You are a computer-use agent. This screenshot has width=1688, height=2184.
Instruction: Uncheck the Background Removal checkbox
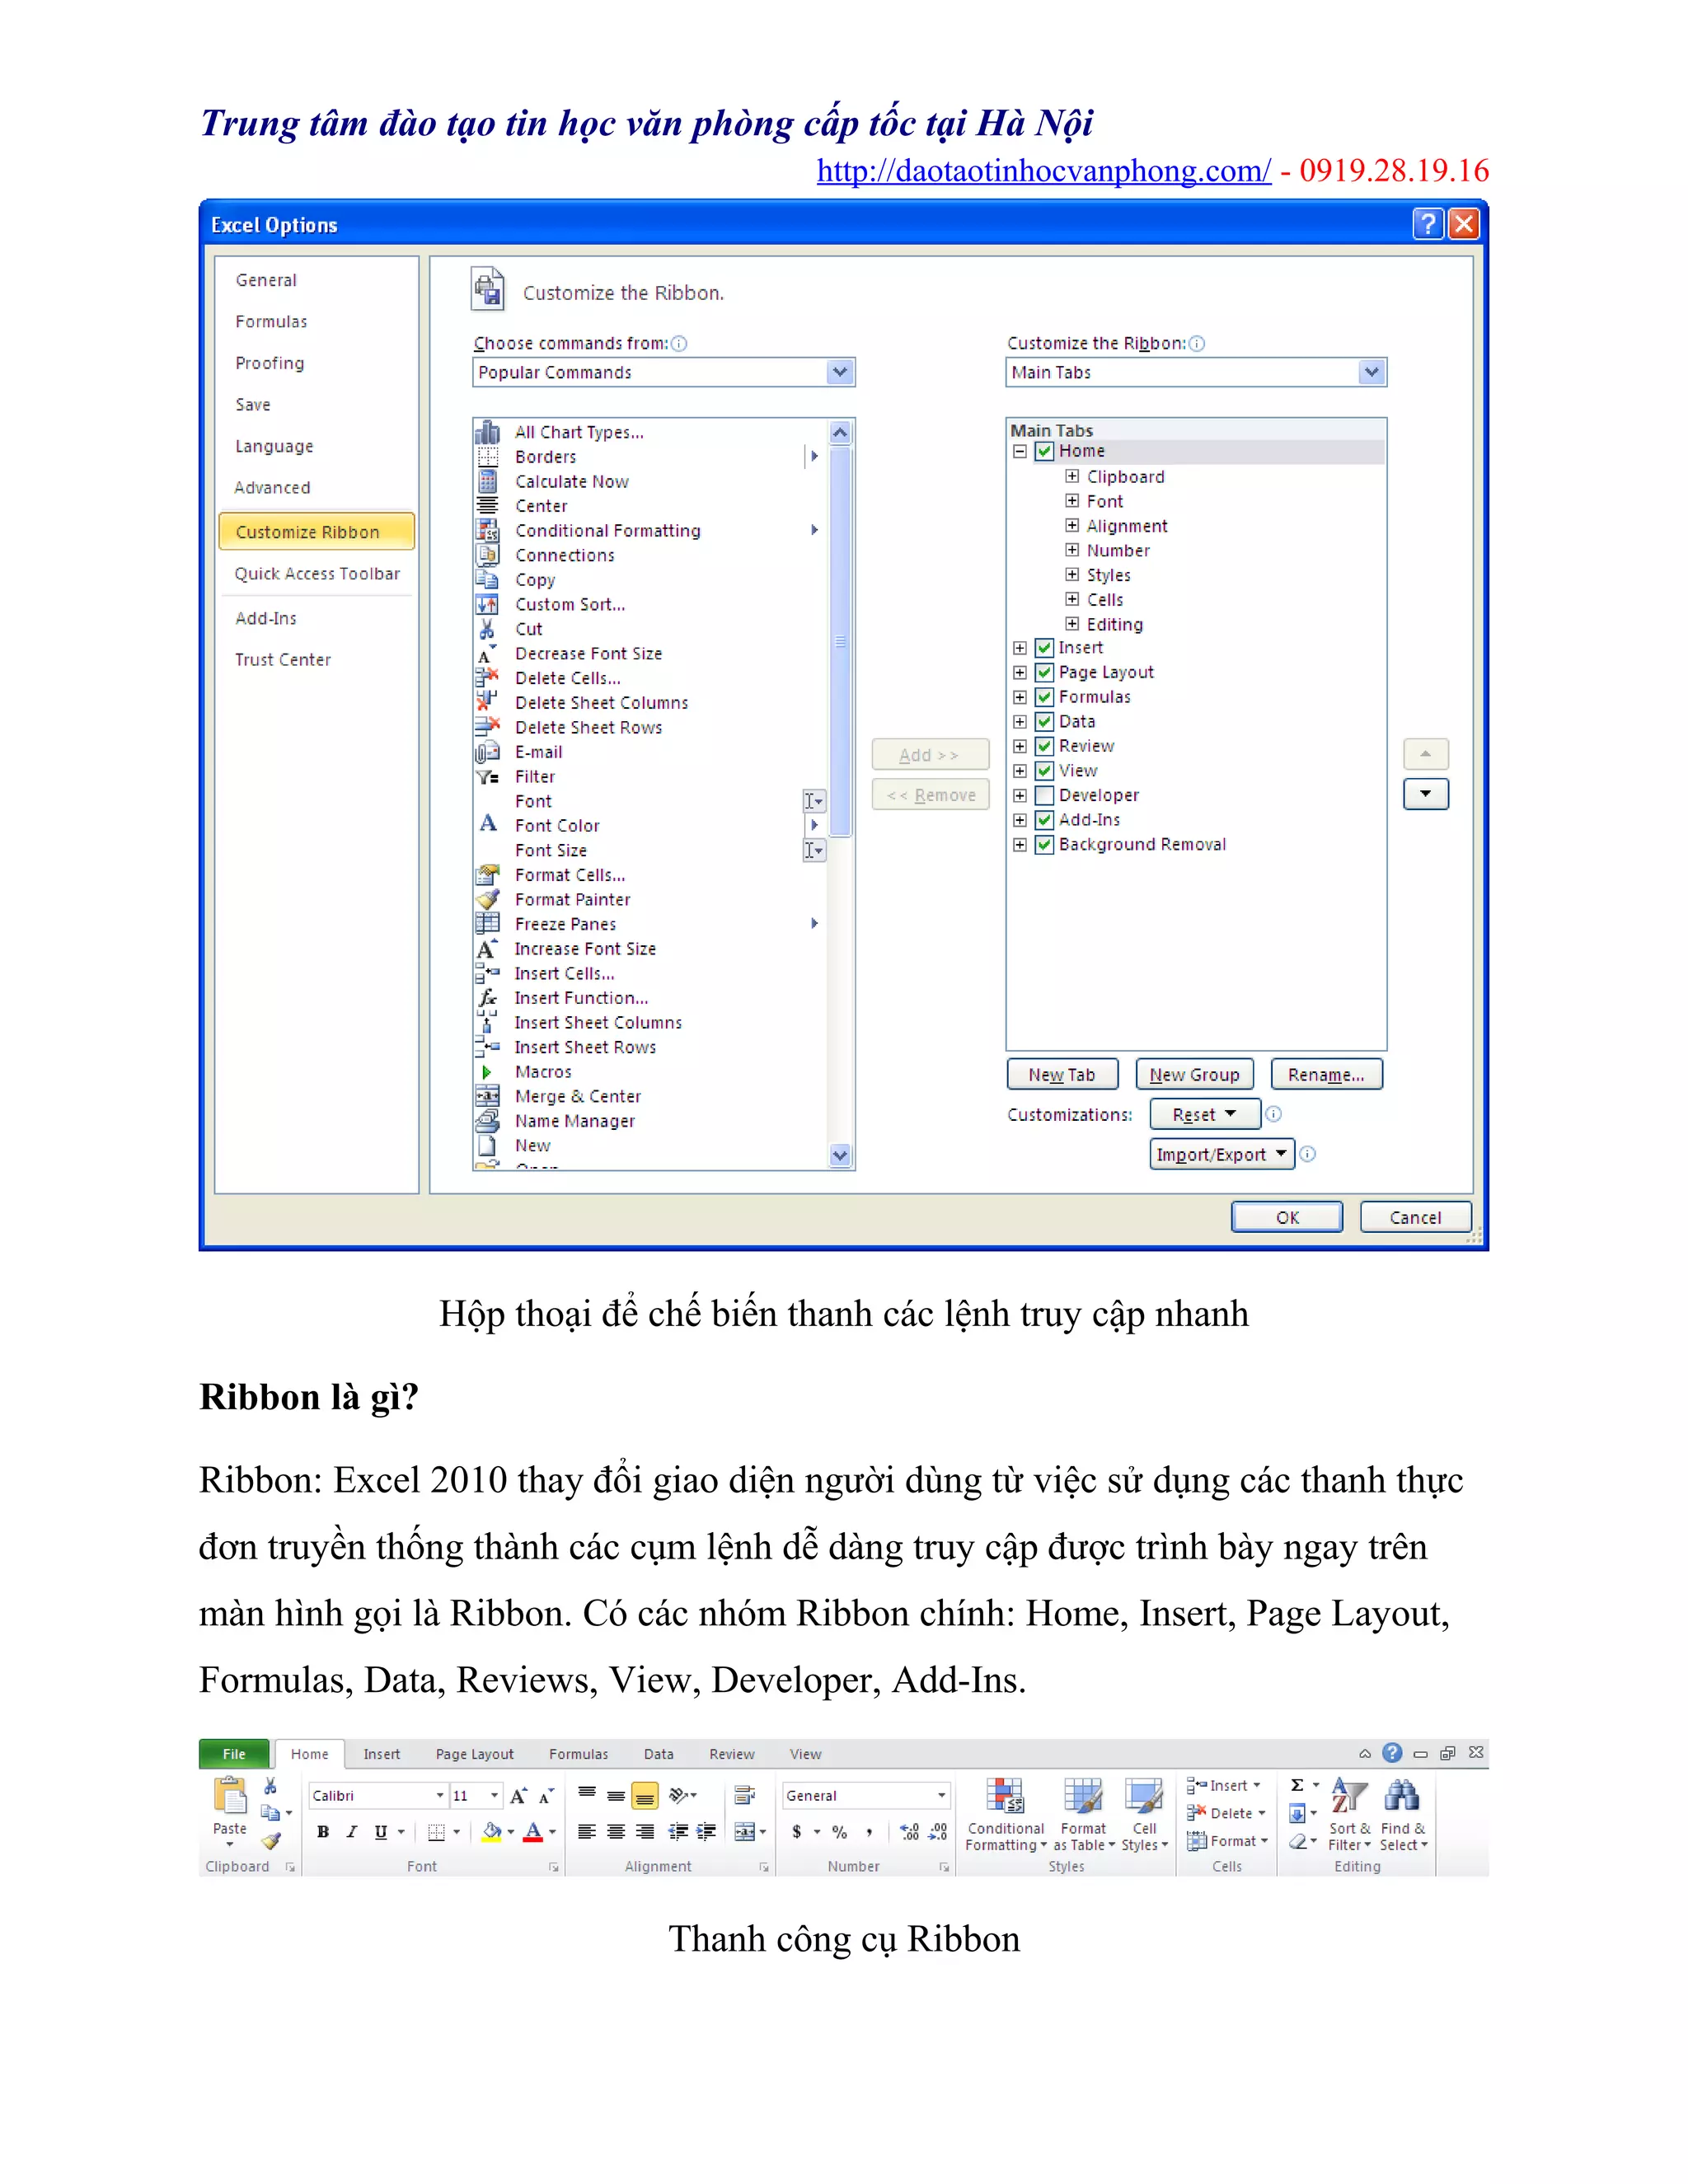coord(1044,844)
